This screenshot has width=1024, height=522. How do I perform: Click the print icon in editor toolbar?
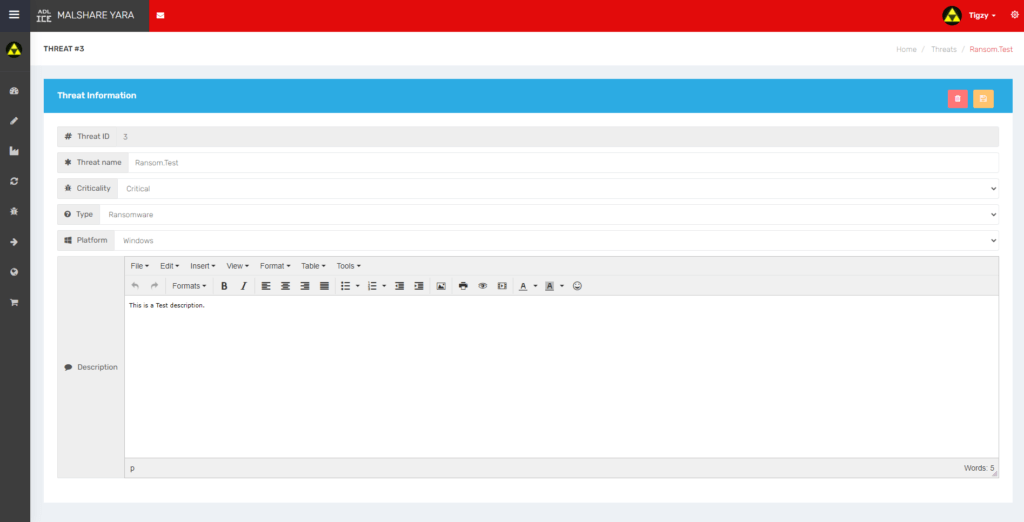tap(463, 286)
